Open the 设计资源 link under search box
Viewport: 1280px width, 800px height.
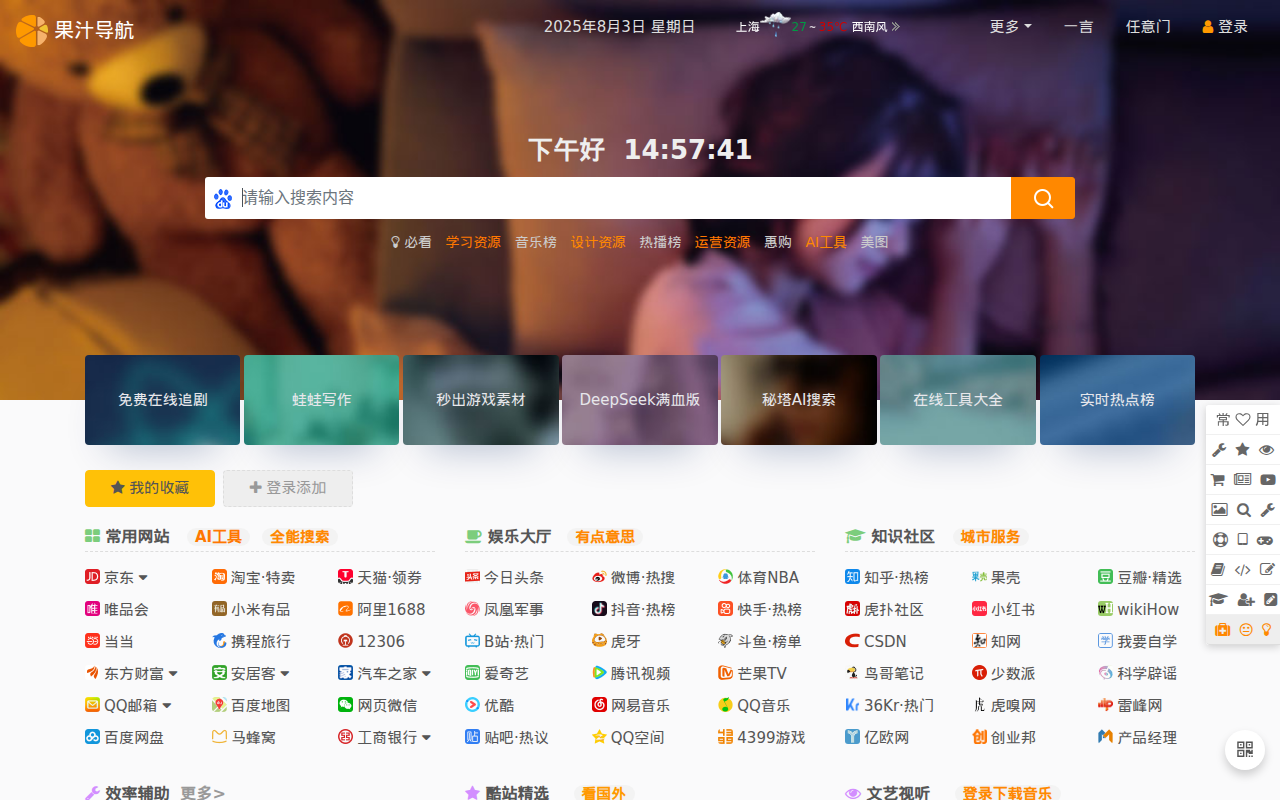point(598,242)
